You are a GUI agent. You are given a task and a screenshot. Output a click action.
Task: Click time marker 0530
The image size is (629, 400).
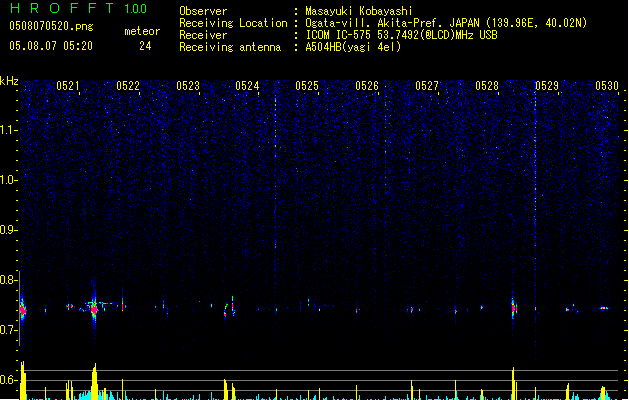click(607, 85)
